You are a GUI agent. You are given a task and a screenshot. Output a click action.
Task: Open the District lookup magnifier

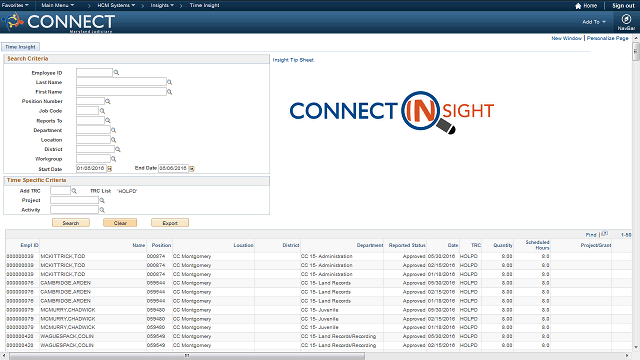118,149
